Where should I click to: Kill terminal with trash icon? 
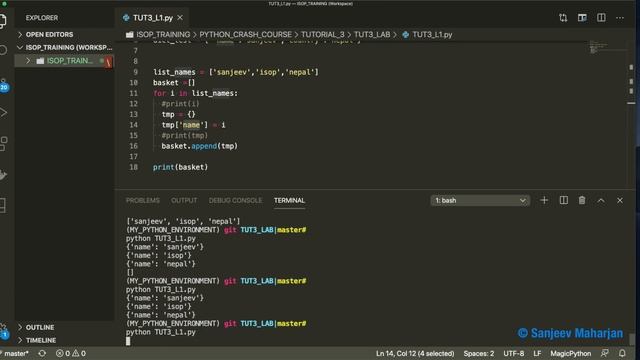pos(582,200)
